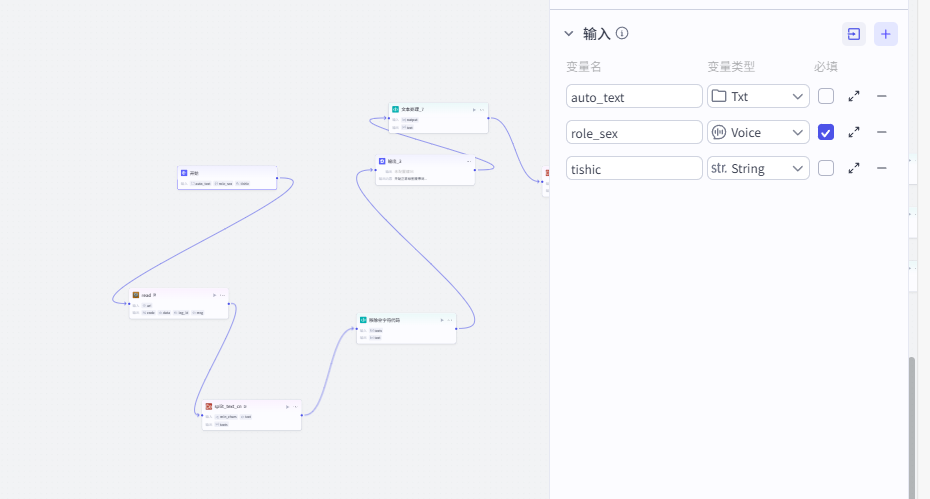Open the Txt variable type dropdown
This screenshot has height=499, width=930.
758,96
